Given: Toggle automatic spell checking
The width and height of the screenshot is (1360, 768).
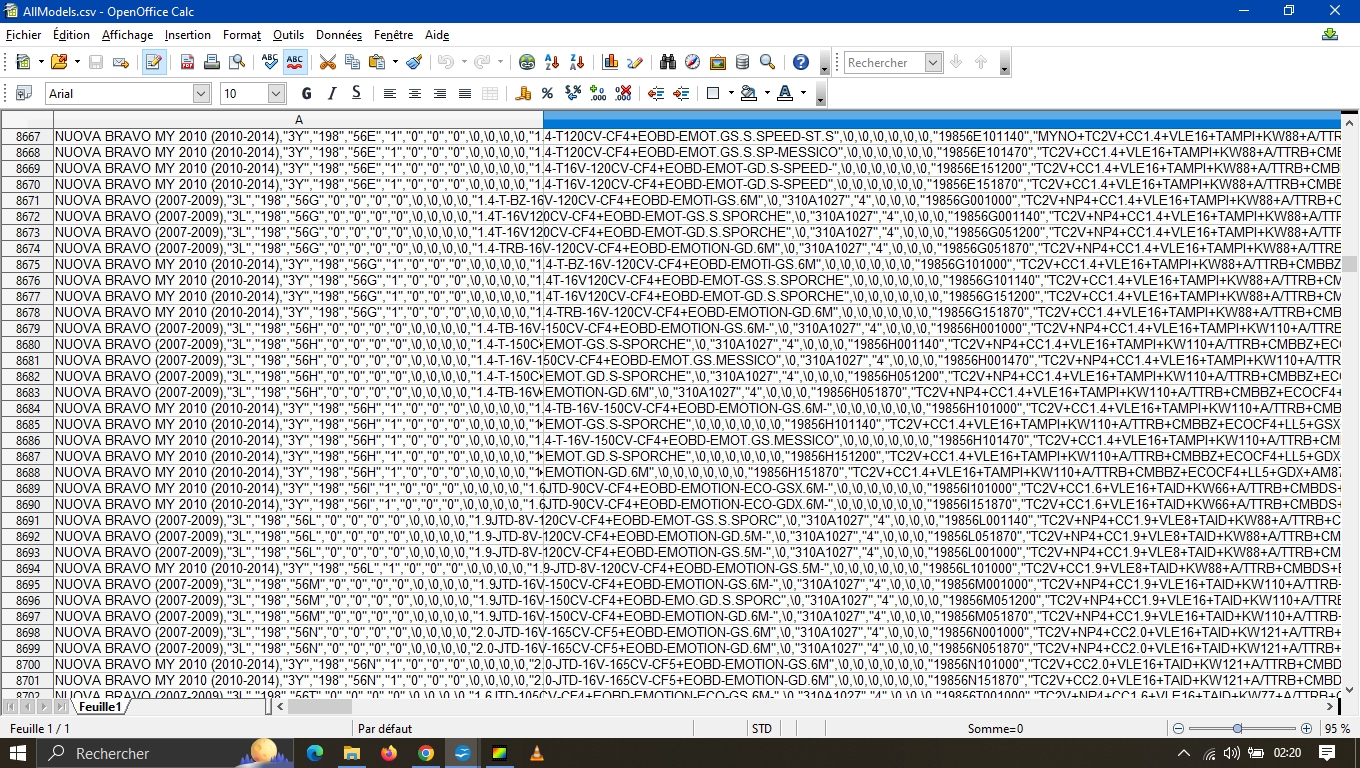Looking at the screenshot, I should [294, 62].
